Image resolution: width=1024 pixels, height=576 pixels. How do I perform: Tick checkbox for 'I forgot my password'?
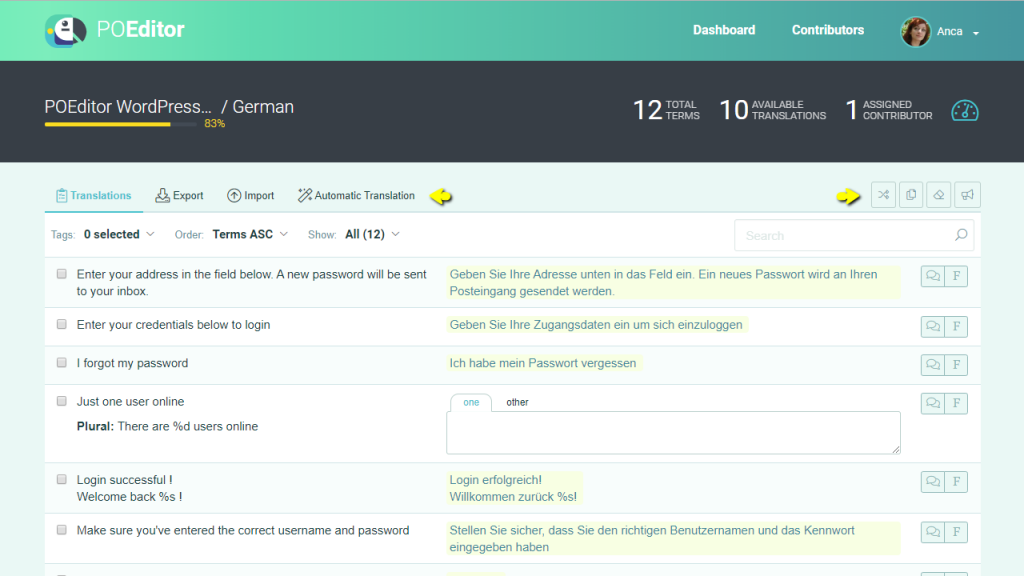pyautogui.click(x=61, y=362)
